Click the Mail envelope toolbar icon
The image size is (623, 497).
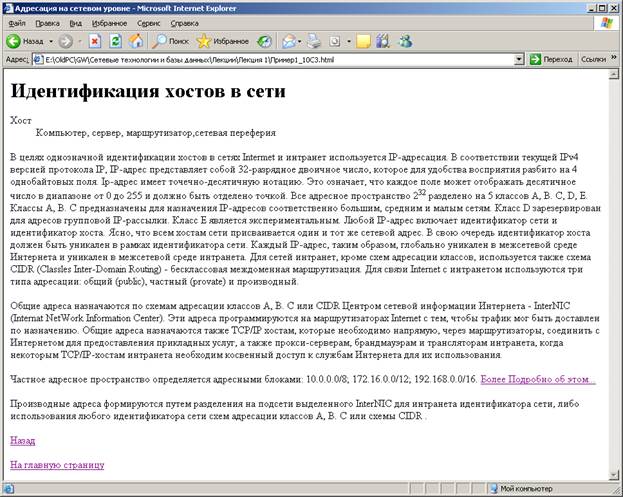289,41
